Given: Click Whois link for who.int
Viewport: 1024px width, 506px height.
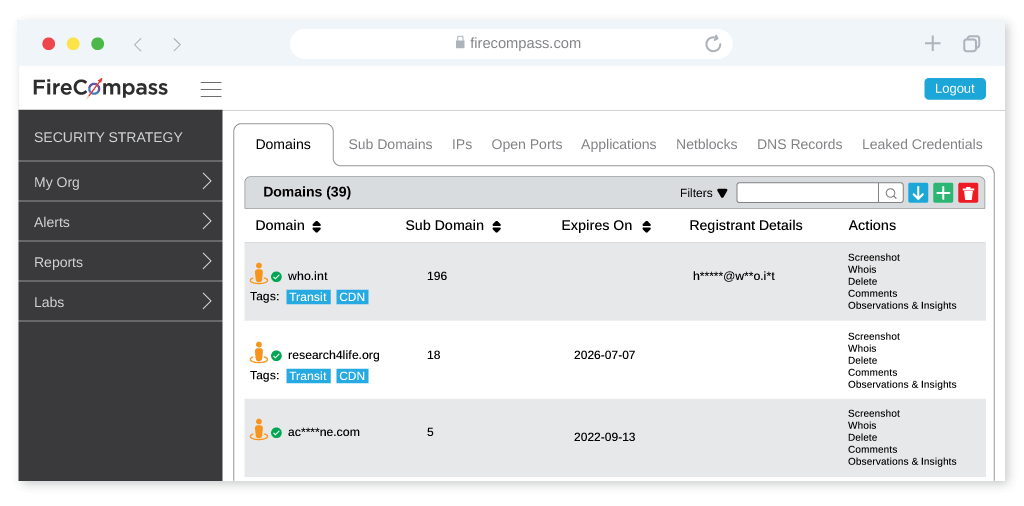Looking at the screenshot, I should 862,269.
